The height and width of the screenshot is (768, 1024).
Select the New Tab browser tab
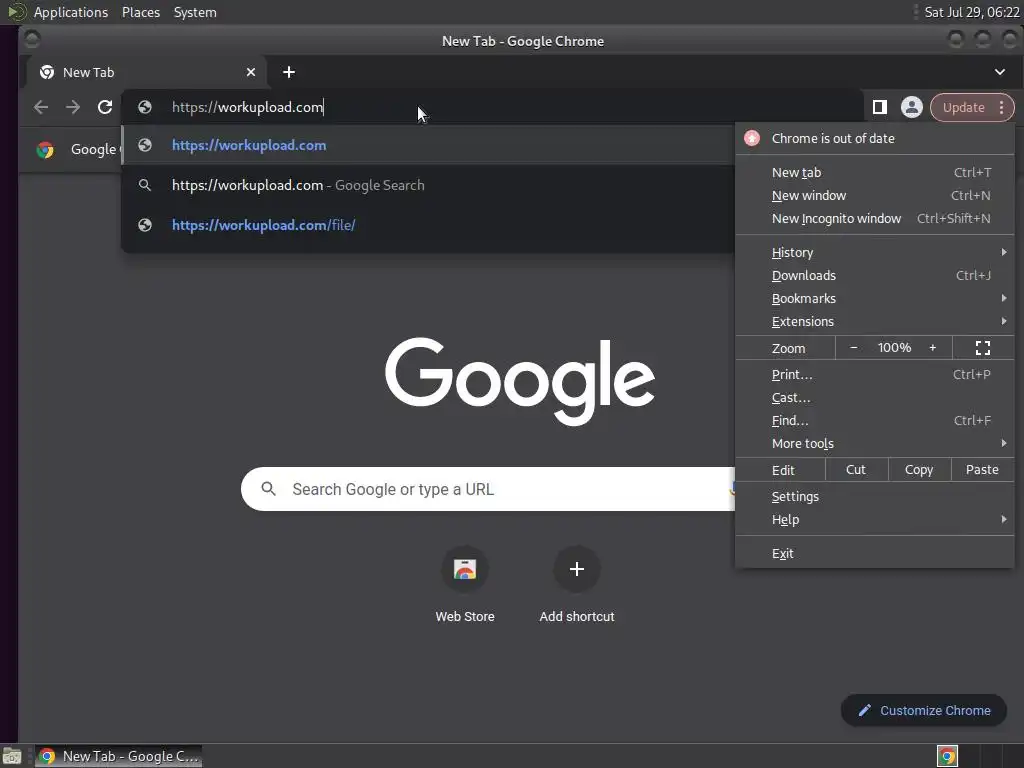(x=145, y=72)
